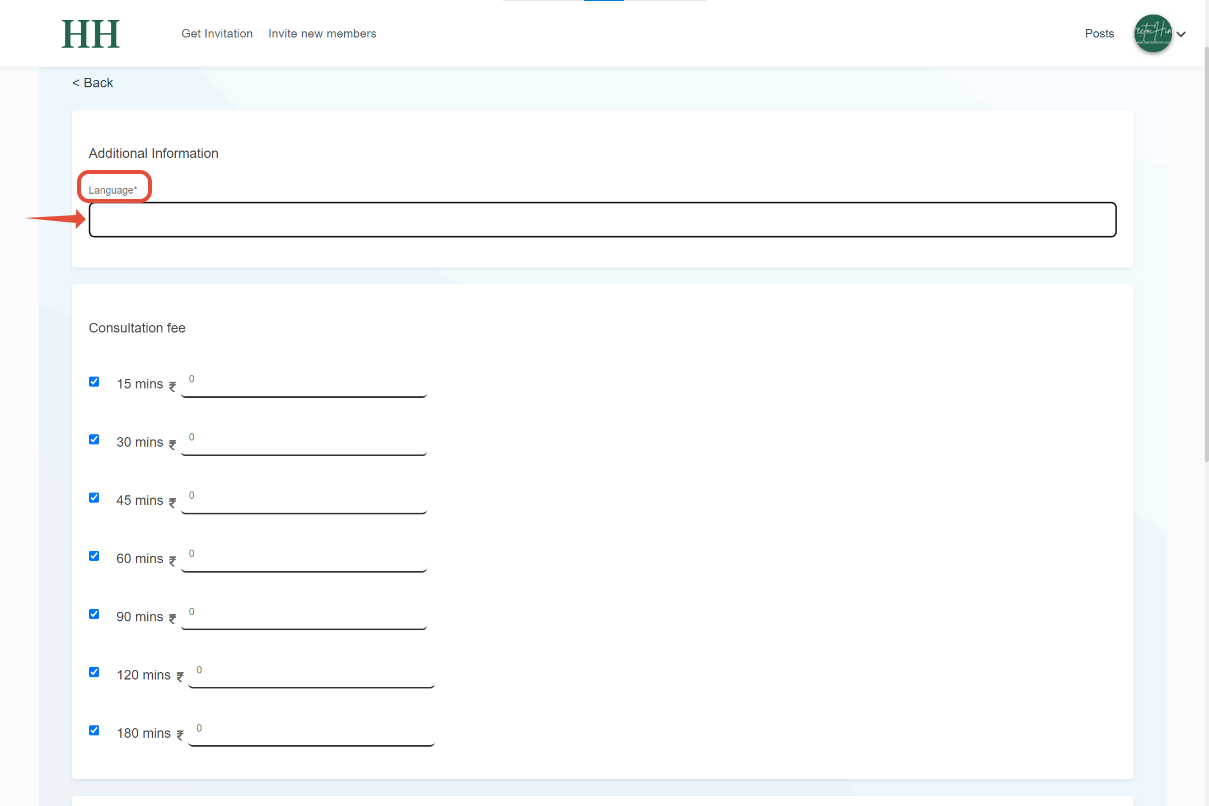The width and height of the screenshot is (1209, 806).
Task: Focus the Language input field
Action: (602, 220)
